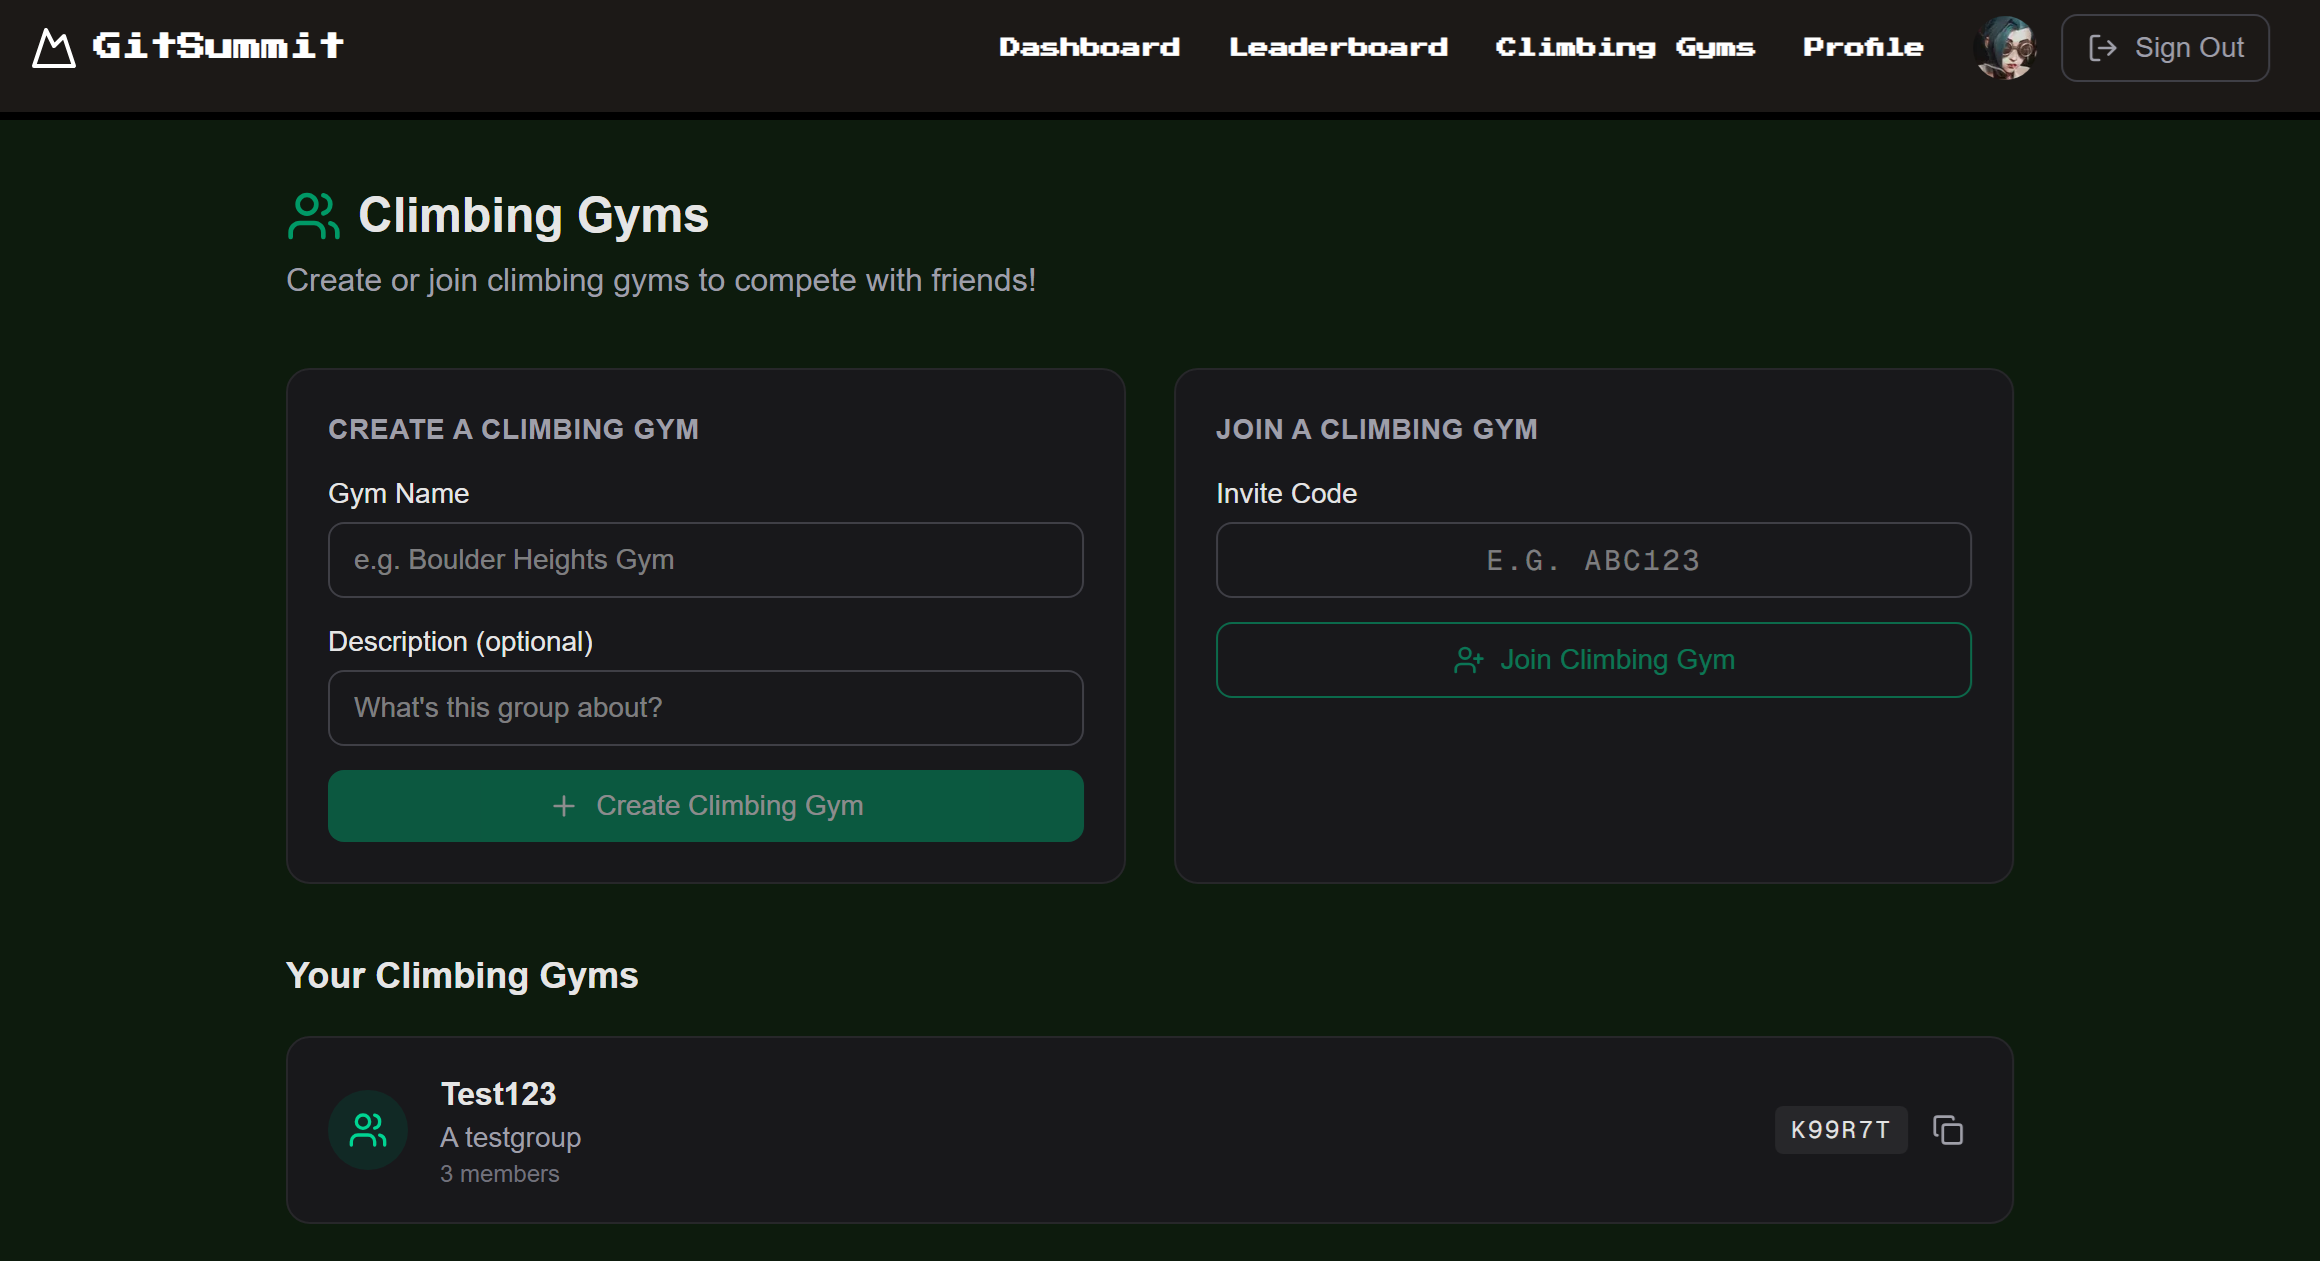Image resolution: width=2320 pixels, height=1261 pixels.
Task: Click the Test123 gym group icon
Action: point(368,1130)
